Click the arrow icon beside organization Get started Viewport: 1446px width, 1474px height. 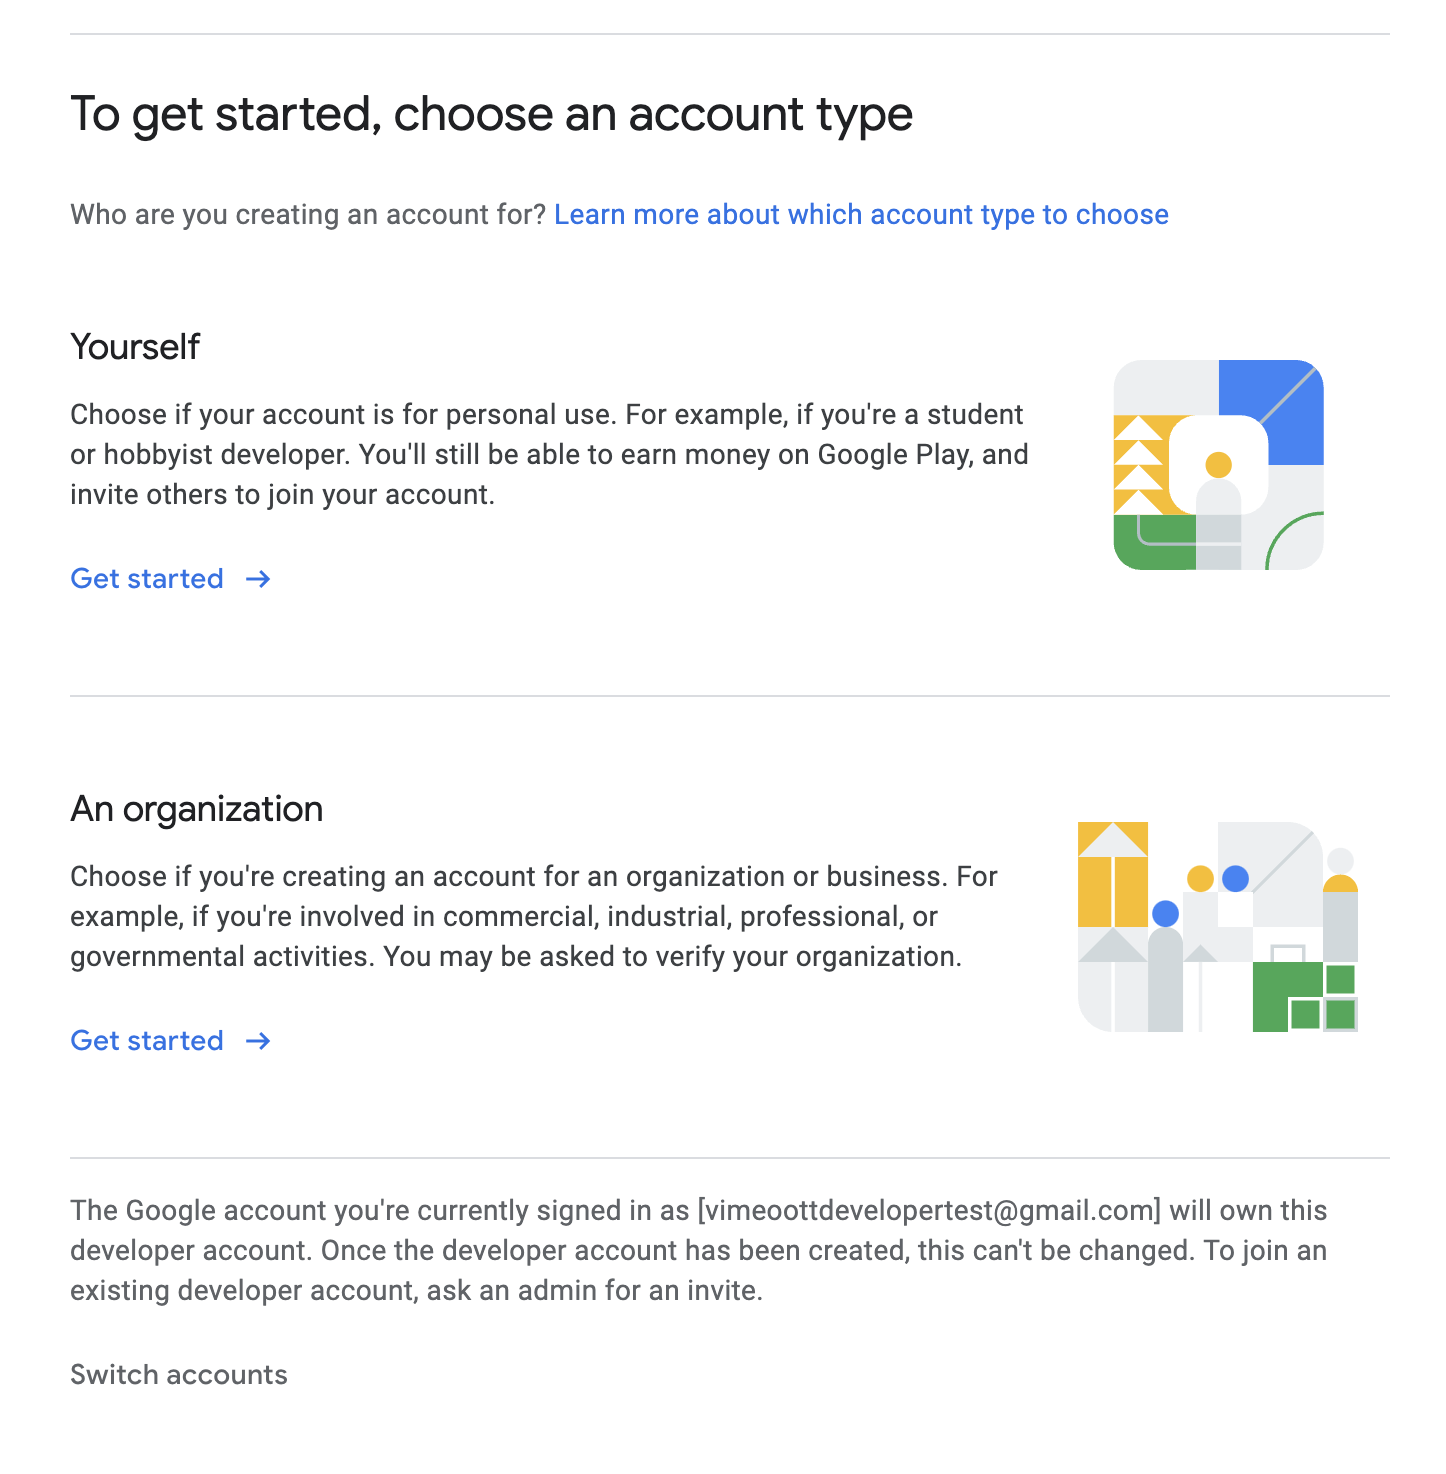(x=258, y=1041)
